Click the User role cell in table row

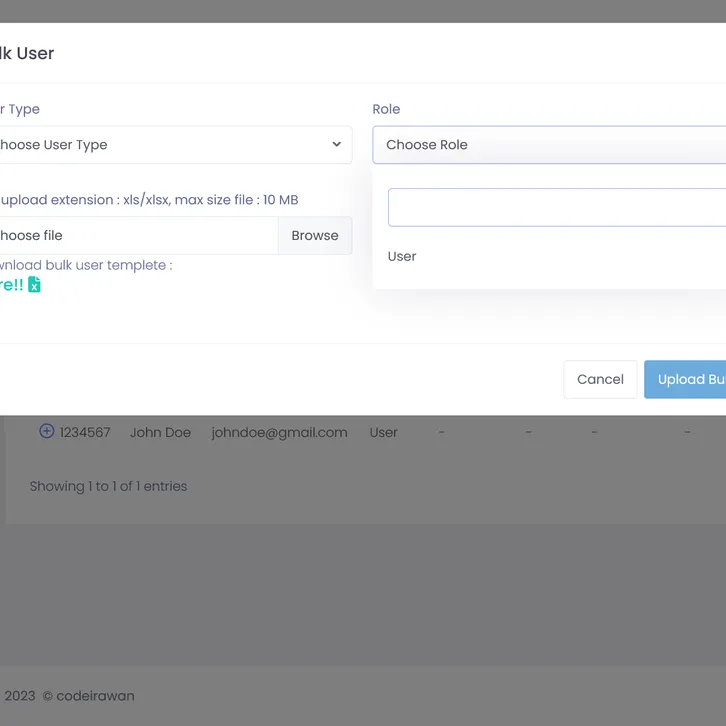(x=383, y=433)
